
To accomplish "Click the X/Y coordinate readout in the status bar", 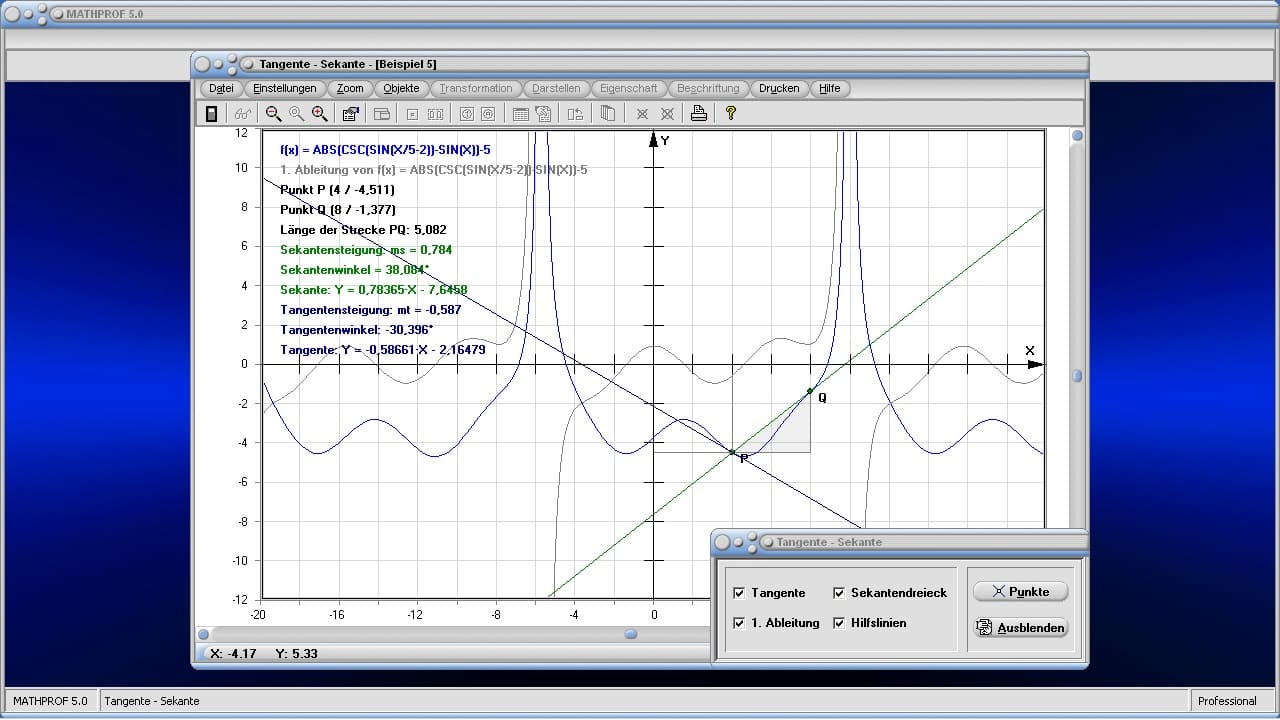I will click(x=265, y=654).
